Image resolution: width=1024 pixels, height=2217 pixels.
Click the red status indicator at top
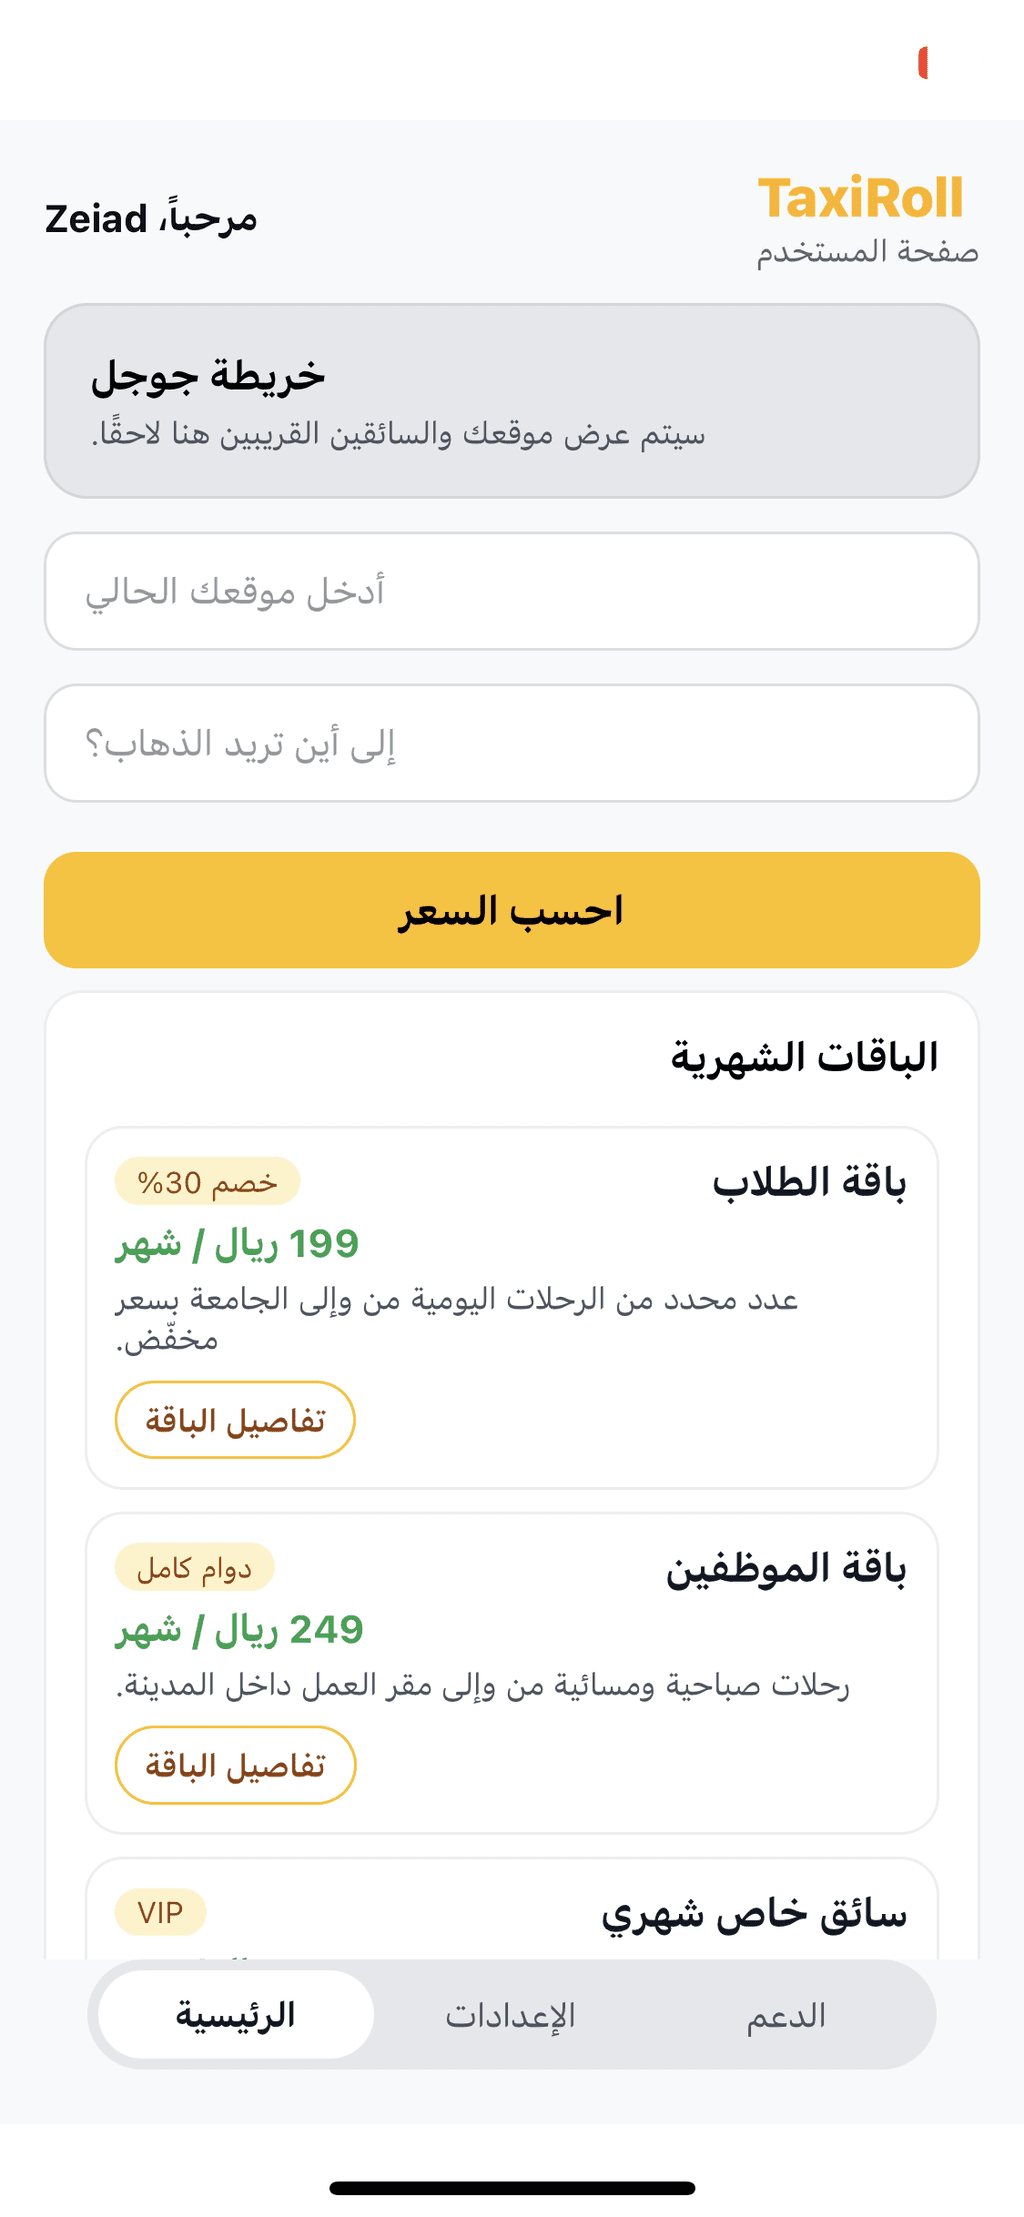pos(923,62)
